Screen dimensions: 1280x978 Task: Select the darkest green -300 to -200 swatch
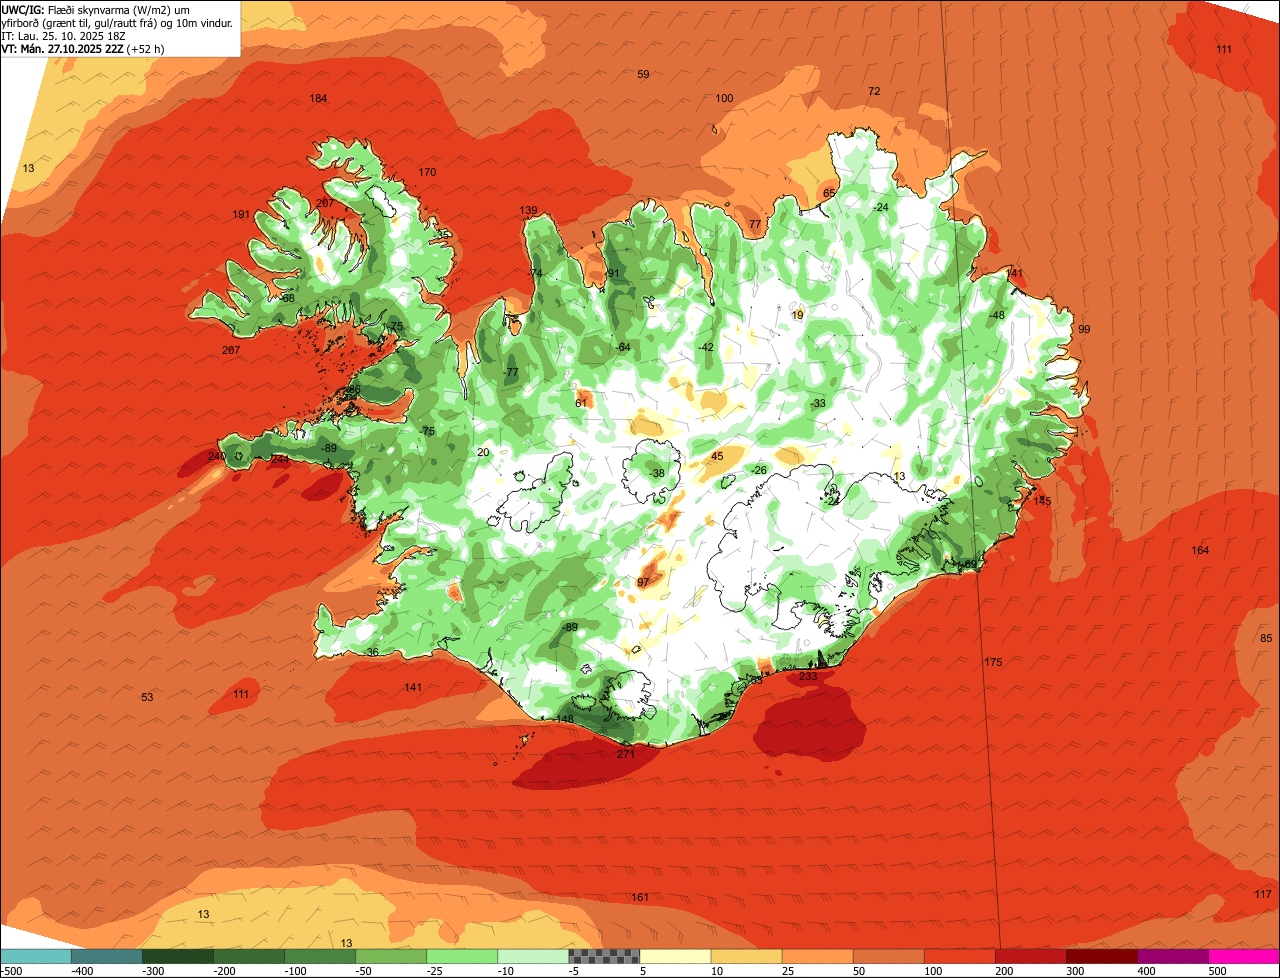(x=177, y=956)
